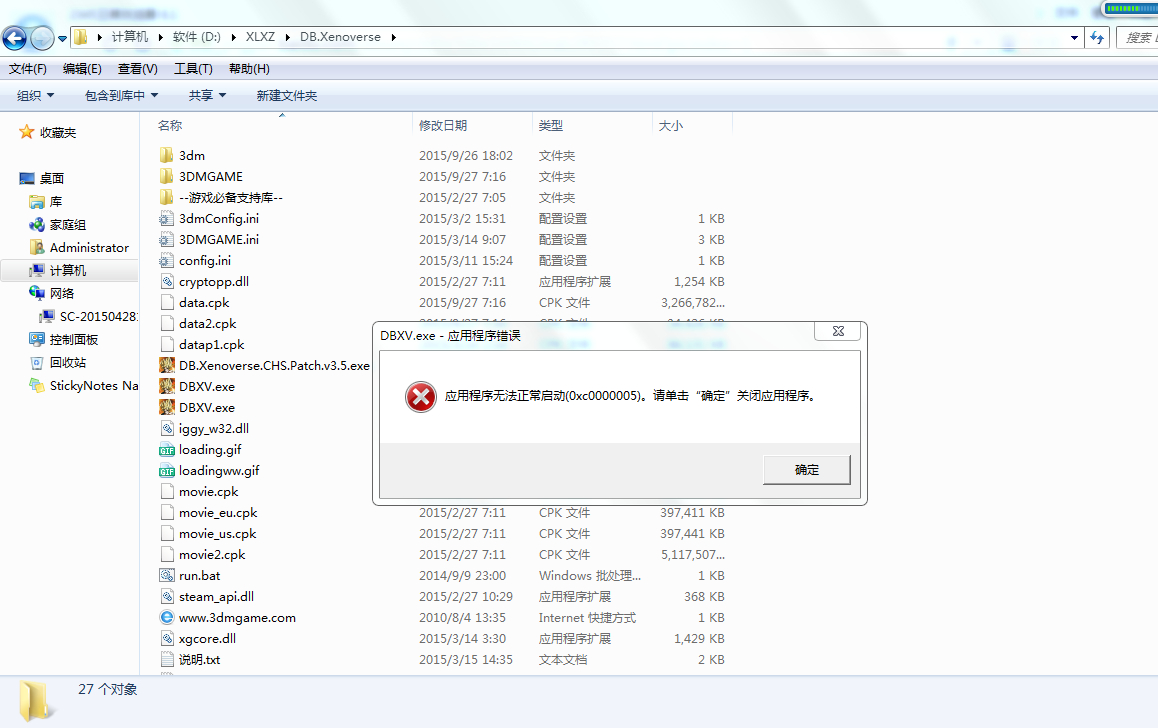Open the 包含到库中 dropdown
The height and width of the screenshot is (728, 1158).
coord(121,95)
